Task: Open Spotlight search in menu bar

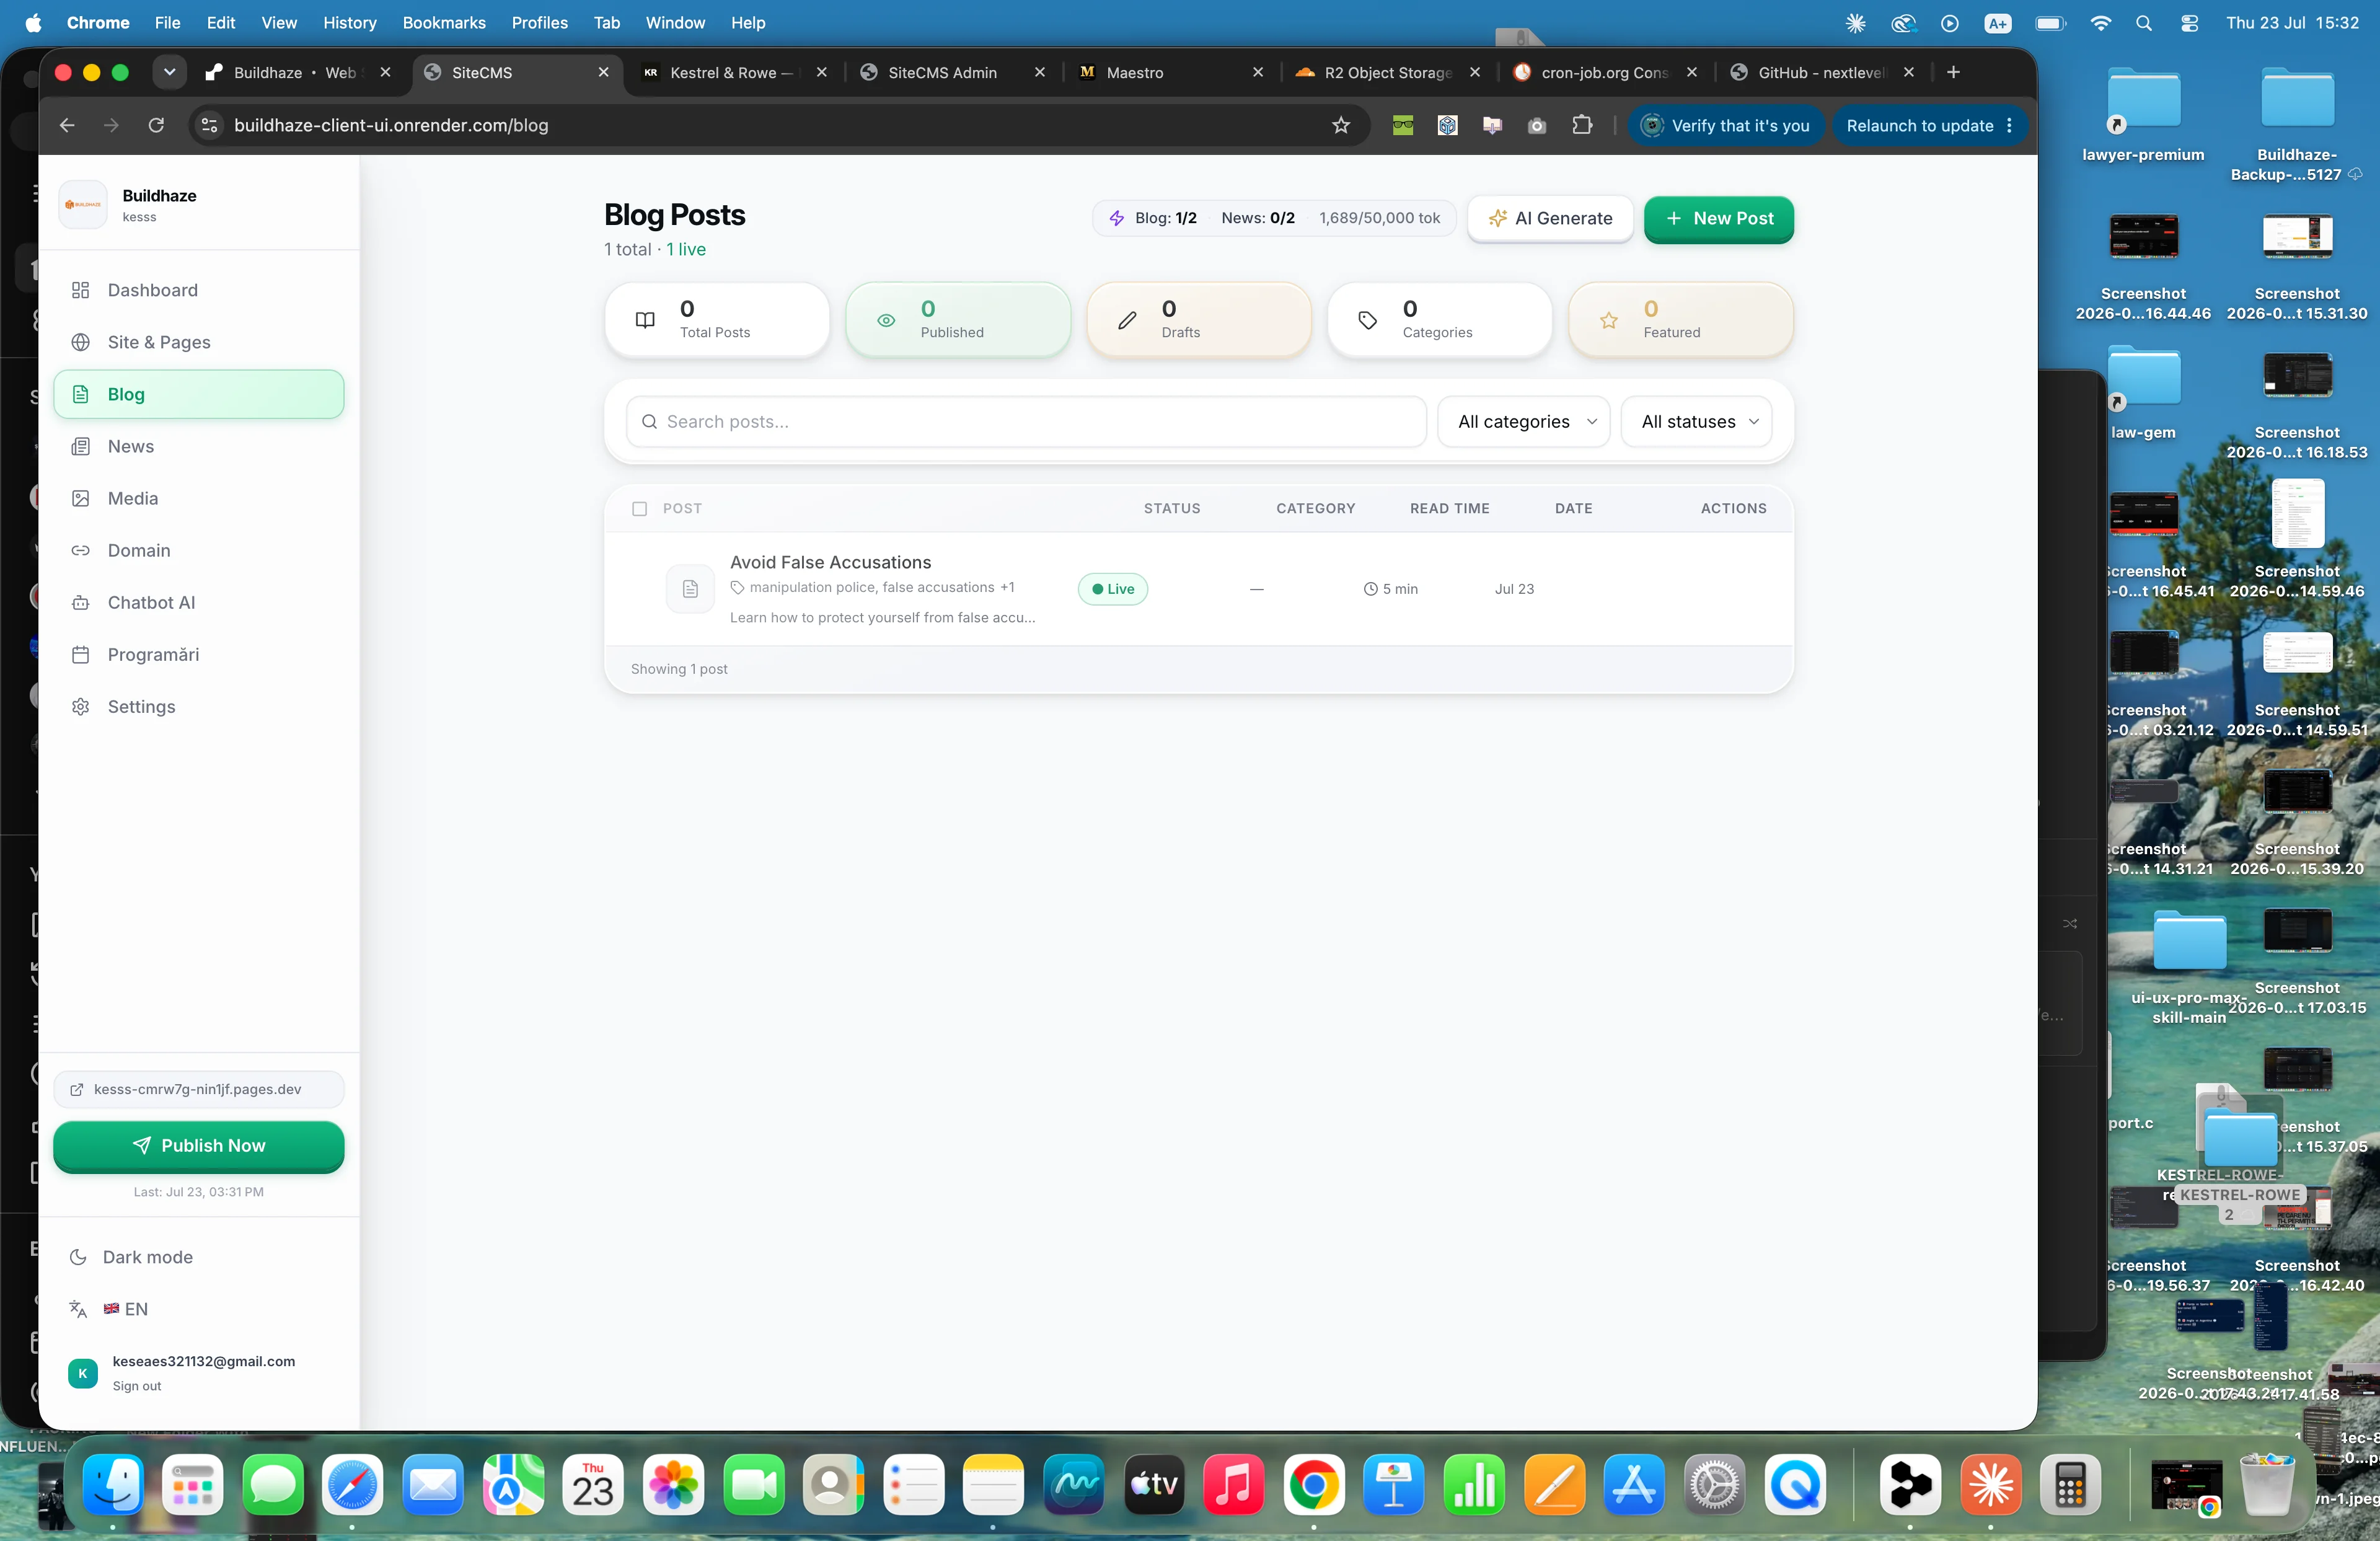Action: [2143, 23]
